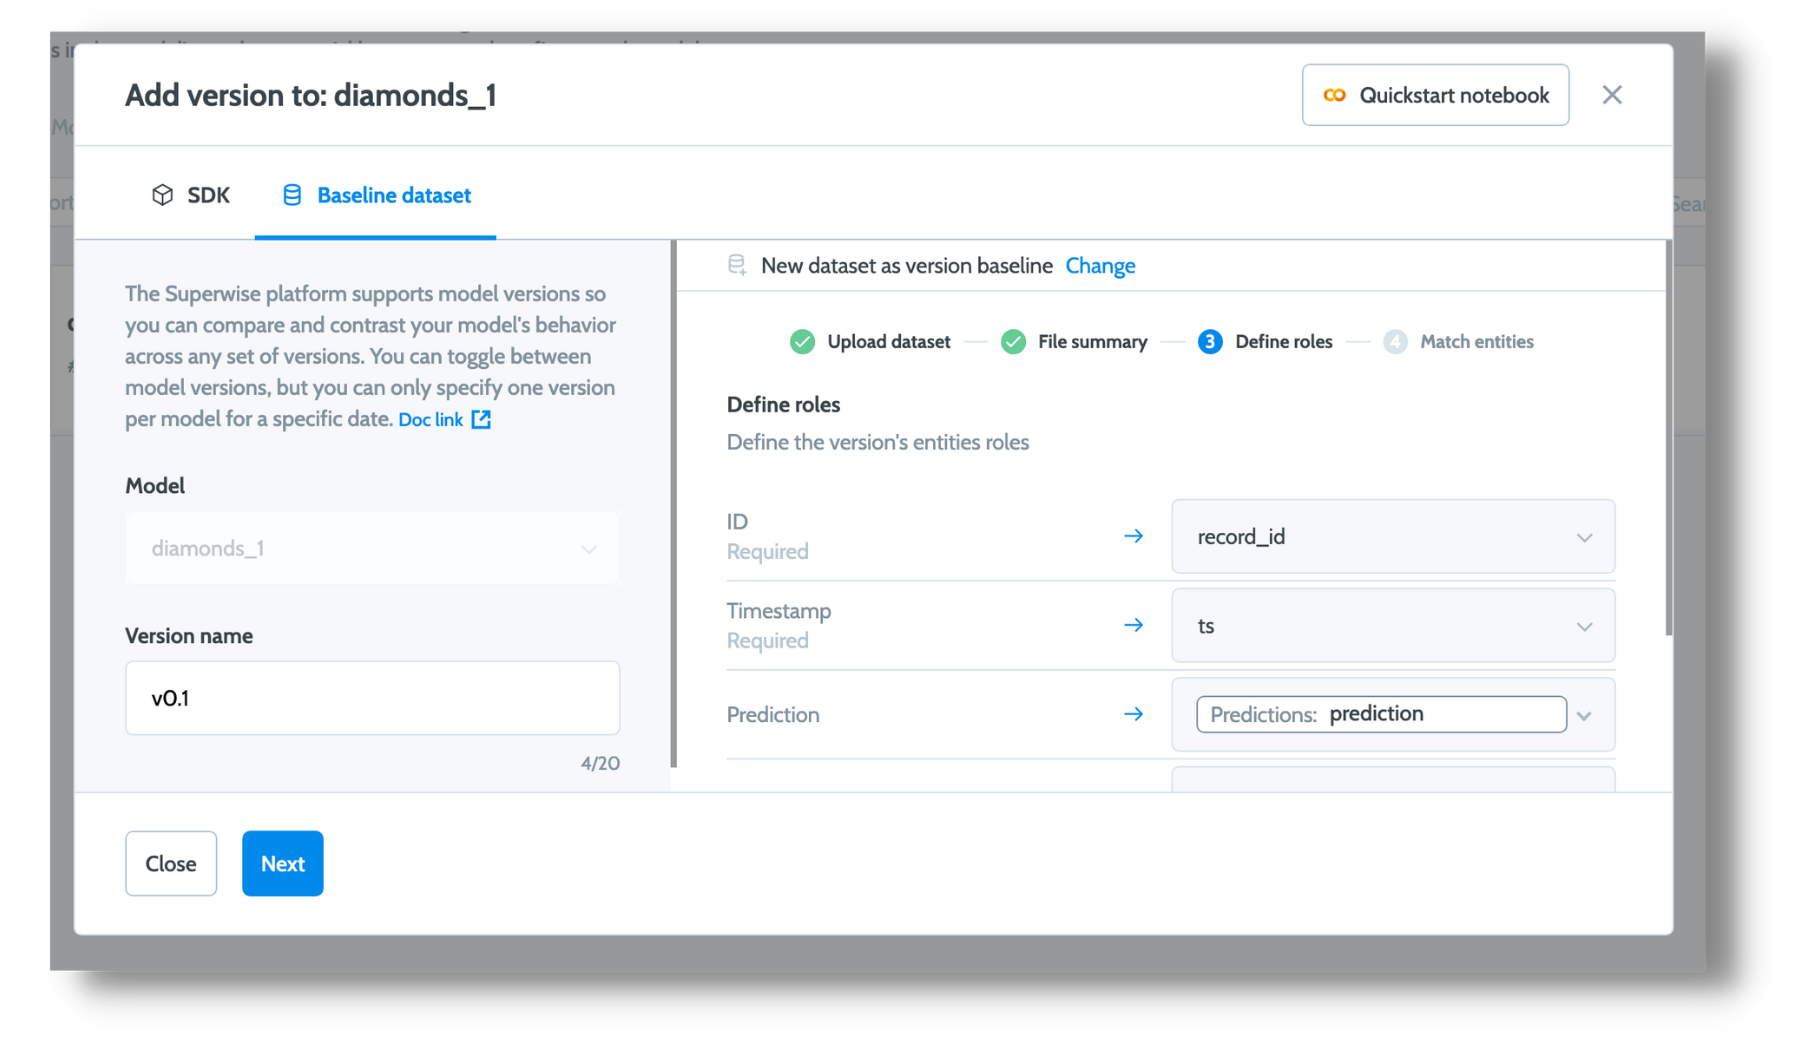Screen dimensions: 1800x1050
Task: Open the Timestamp ts dropdown
Action: (1393, 626)
